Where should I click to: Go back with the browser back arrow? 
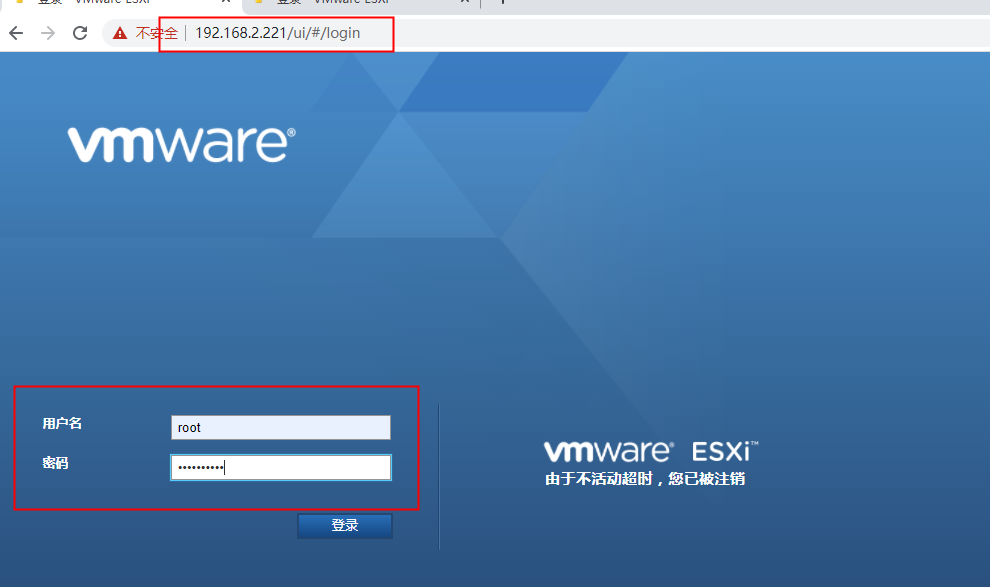click(16, 33)
